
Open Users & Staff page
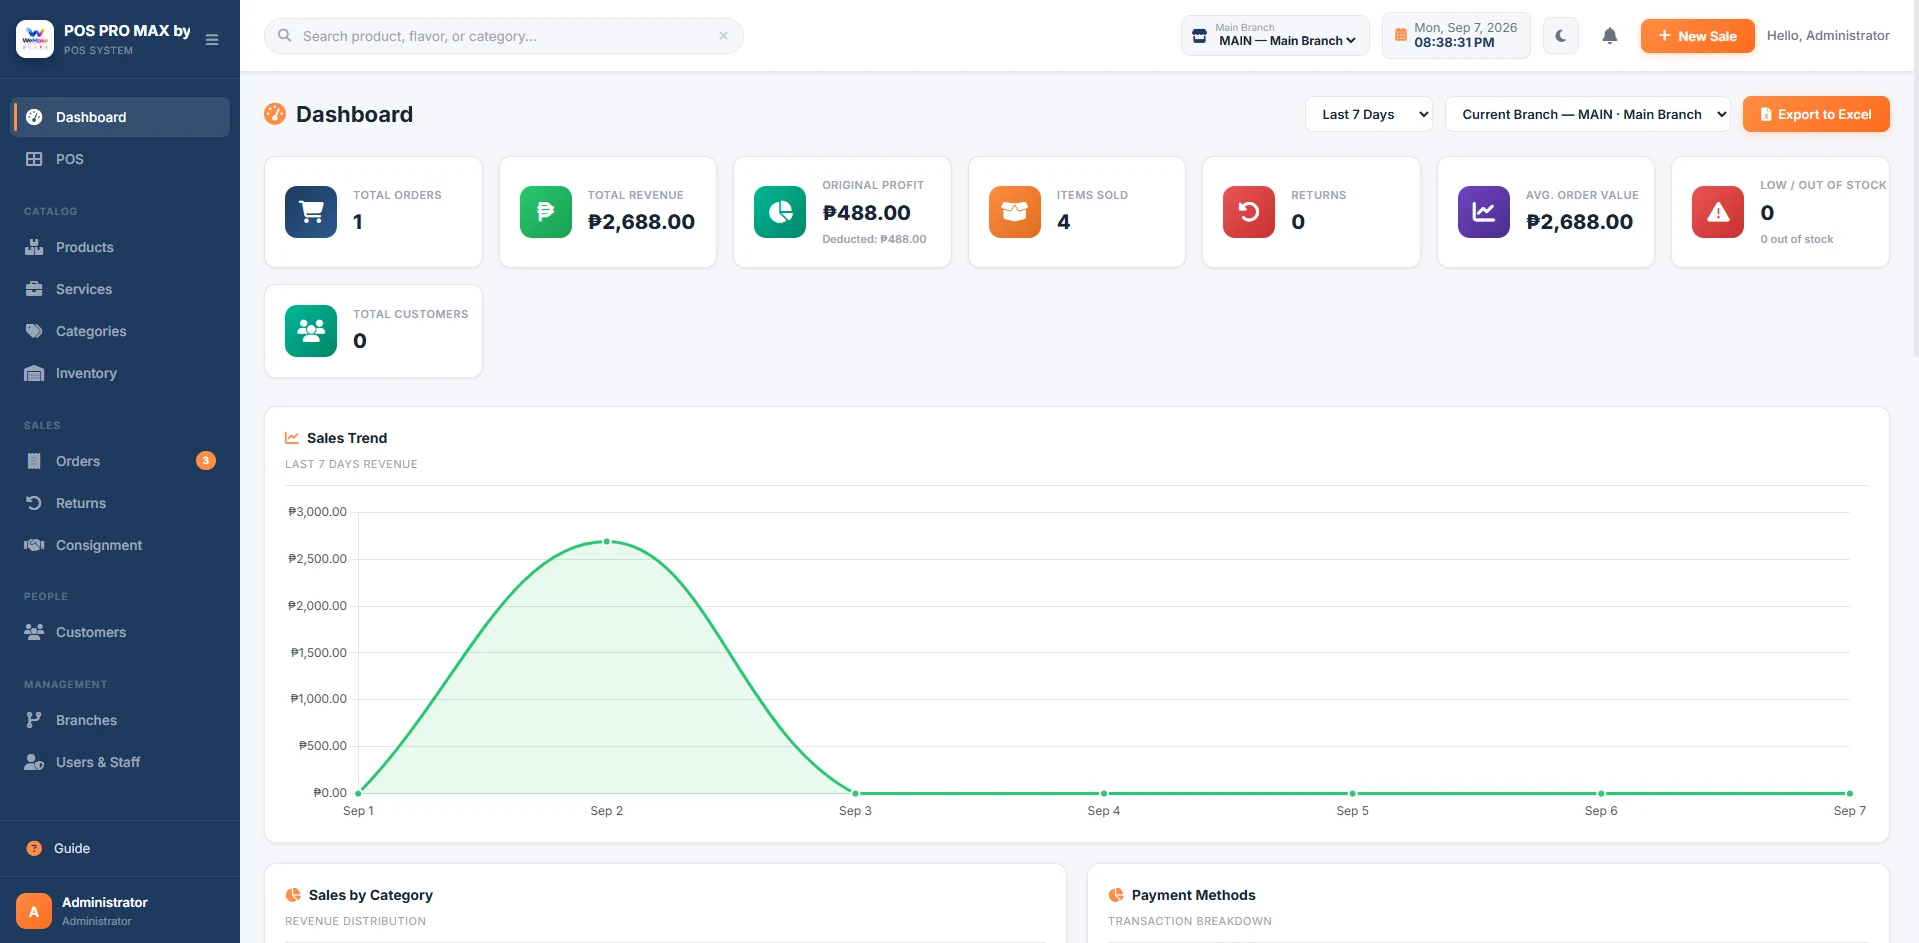(120, 762)
